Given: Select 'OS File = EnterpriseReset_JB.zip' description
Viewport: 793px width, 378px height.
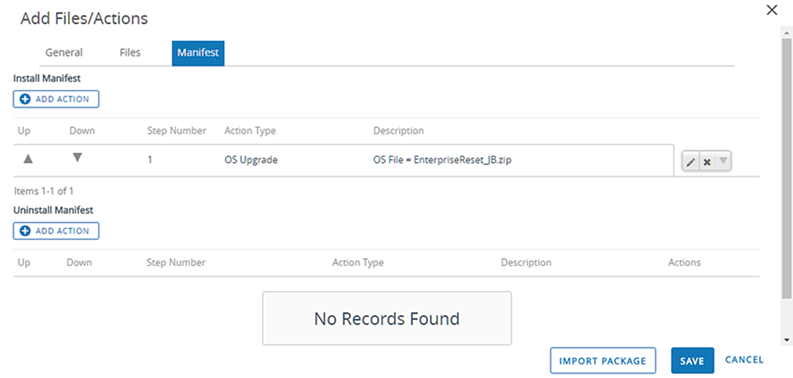Looking at the screenshot, I should click(442, 160).
